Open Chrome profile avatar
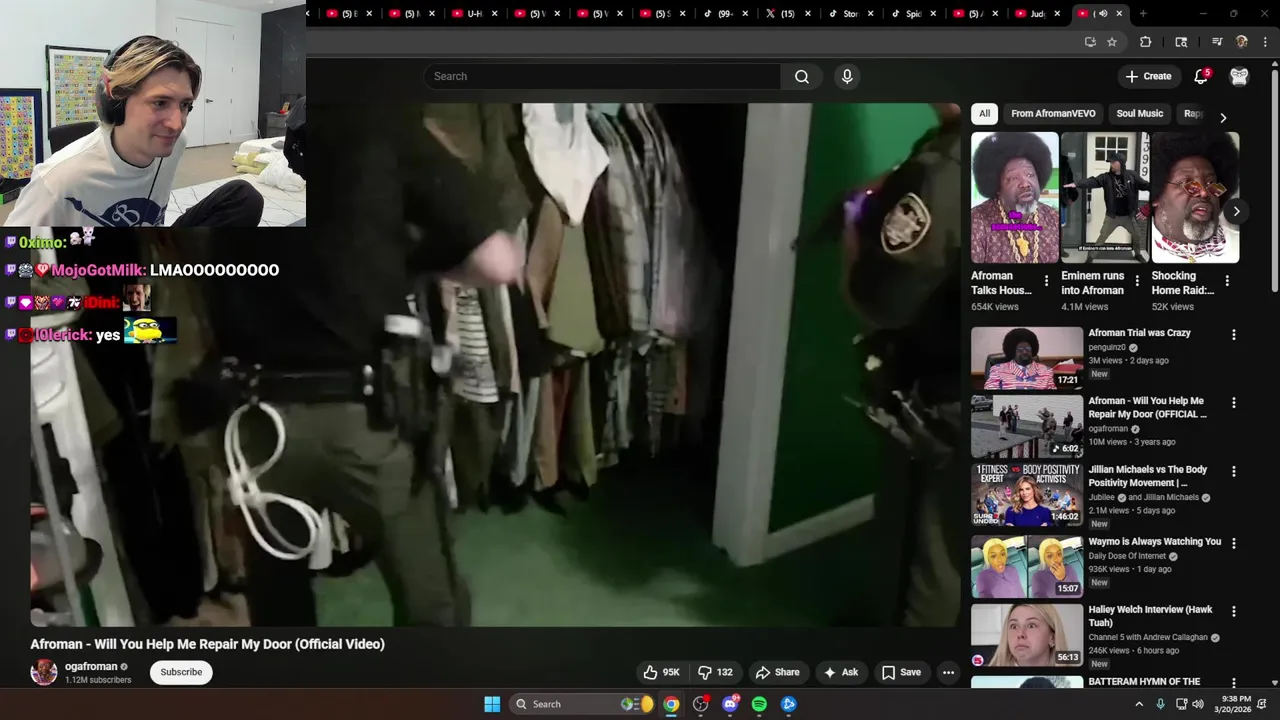Image resolution: width=1280 pixels, height=720 pixels. pos(1242,42)
